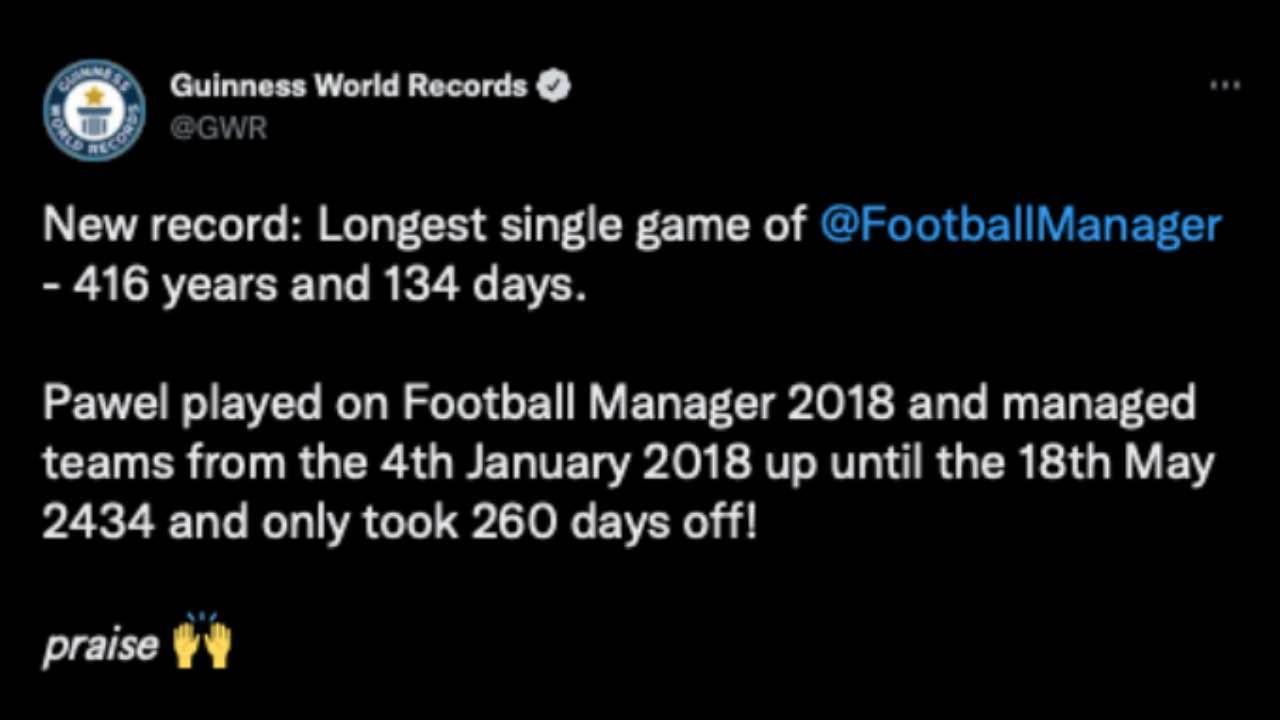Open the three-dot more options menu
This screenshot has height=720, width=1280.
tap(1224, 86)
